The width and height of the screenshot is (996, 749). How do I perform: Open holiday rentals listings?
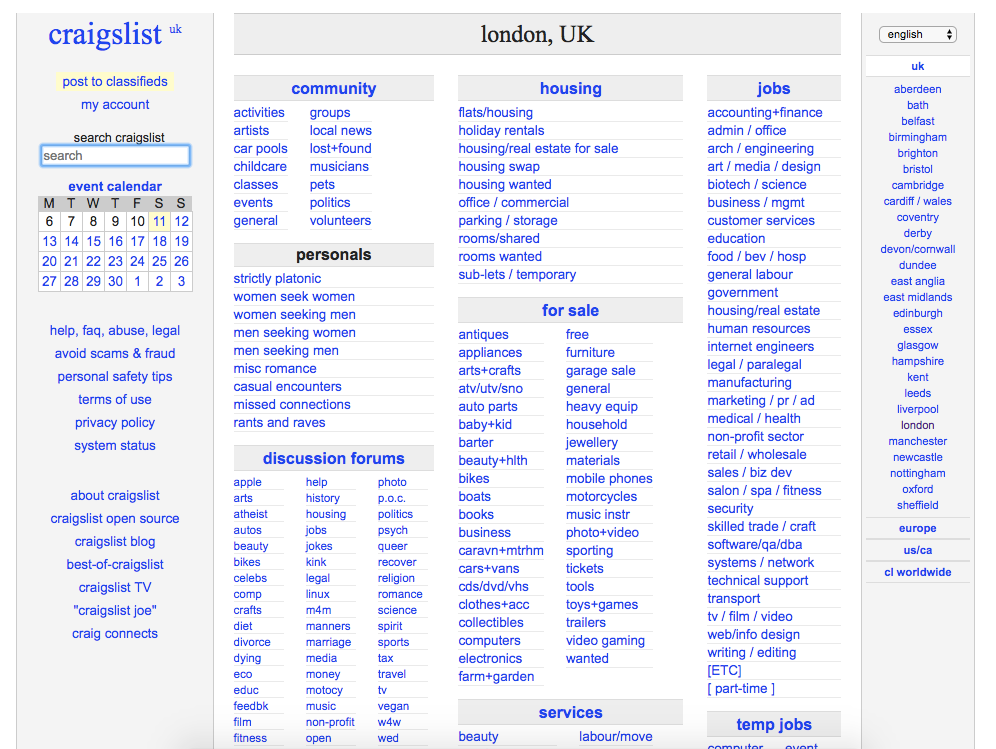(501, 130)
